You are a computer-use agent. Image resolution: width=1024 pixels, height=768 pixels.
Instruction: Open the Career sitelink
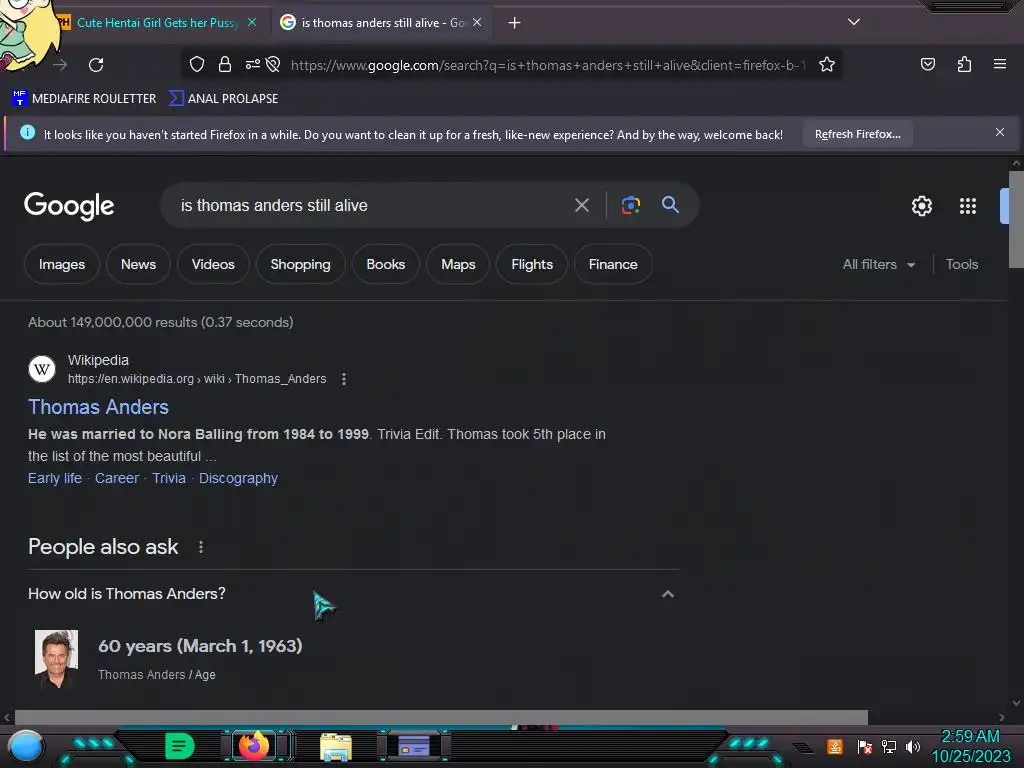(117, 478)
